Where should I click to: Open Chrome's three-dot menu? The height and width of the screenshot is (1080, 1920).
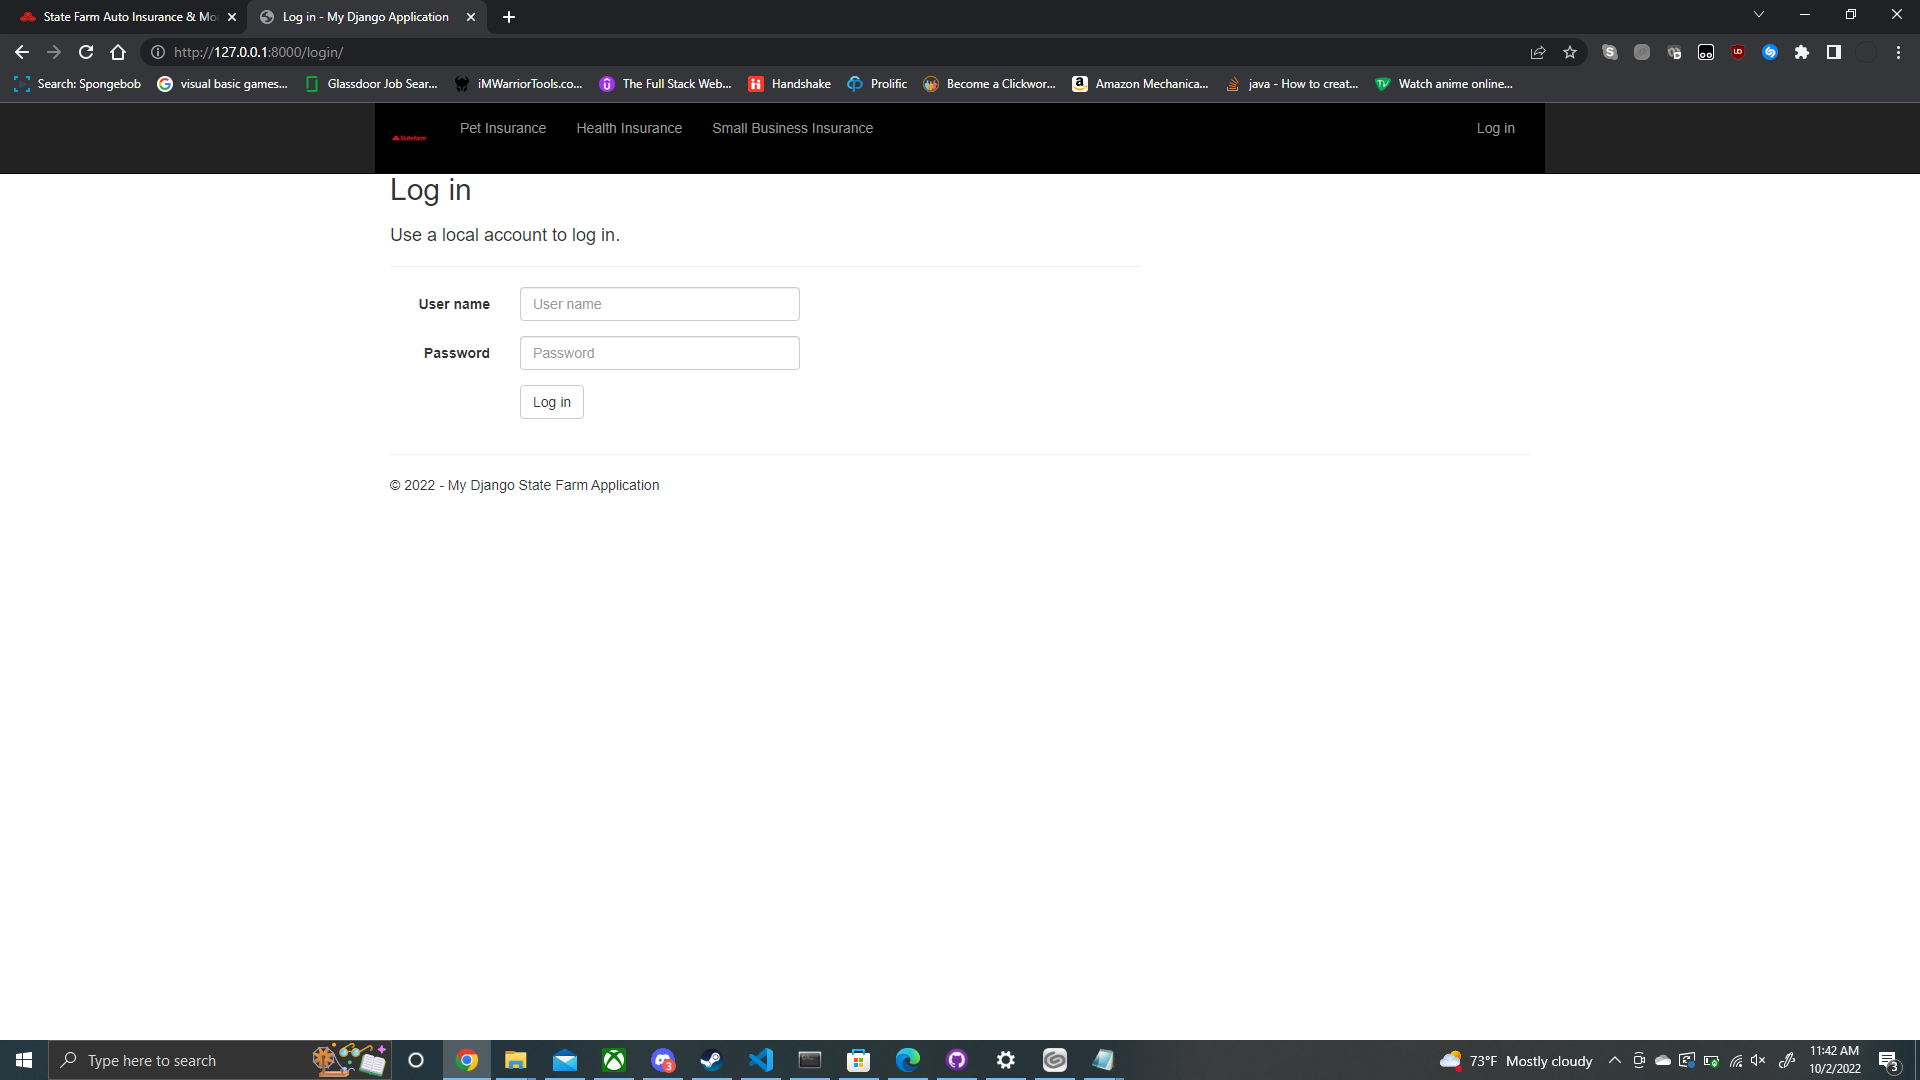coord(1898,52)
